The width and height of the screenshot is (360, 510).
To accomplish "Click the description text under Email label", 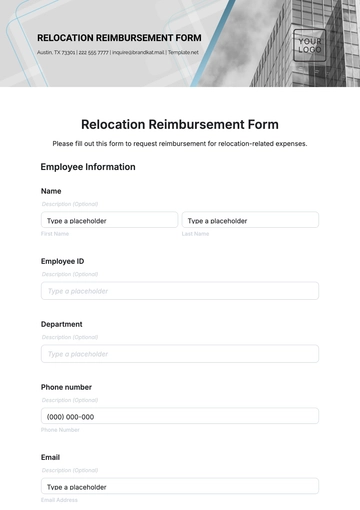I will [x=70, y=470].
